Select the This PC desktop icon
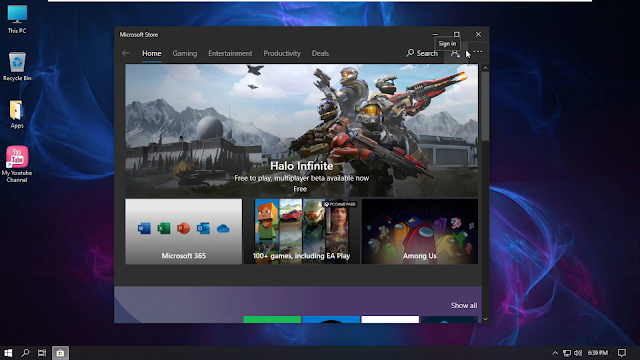The height and width of the screenshot is (360, 640). click(17, 19)
